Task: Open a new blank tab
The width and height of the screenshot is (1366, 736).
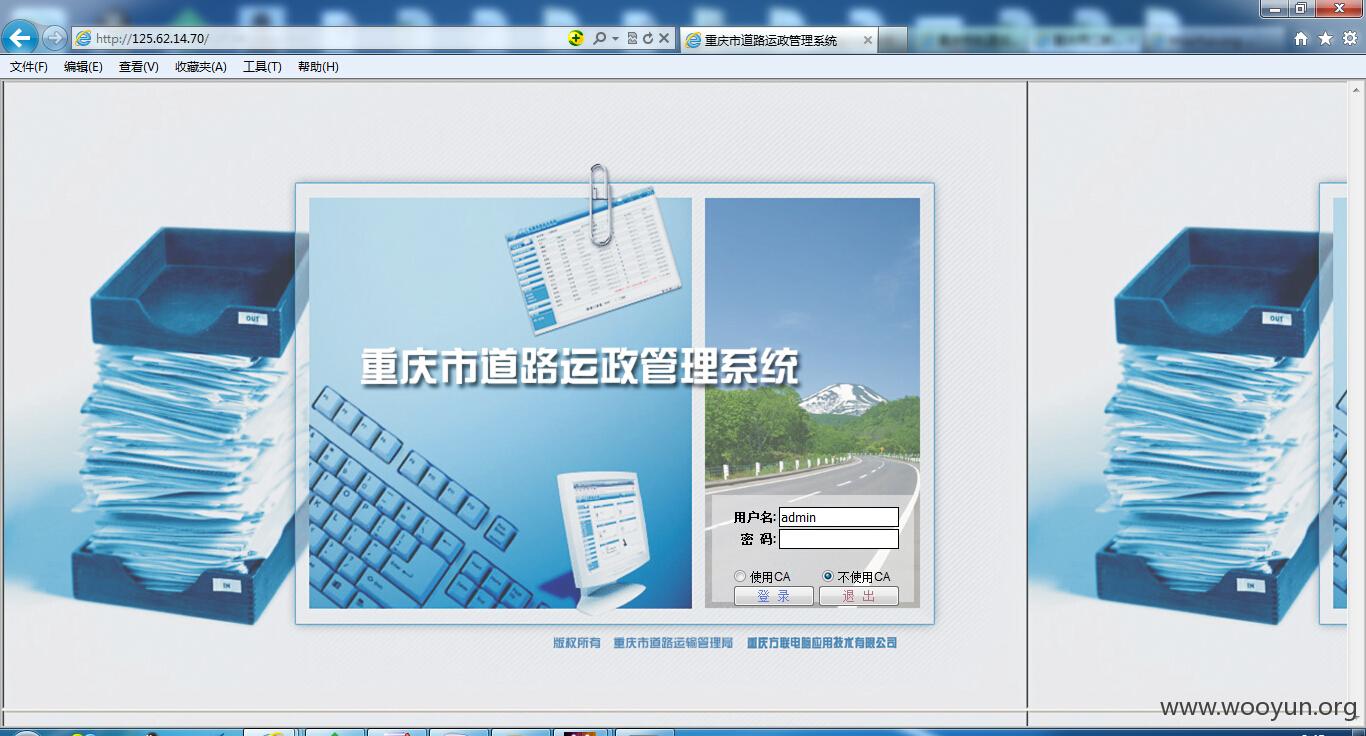Action: click(893, 40)
